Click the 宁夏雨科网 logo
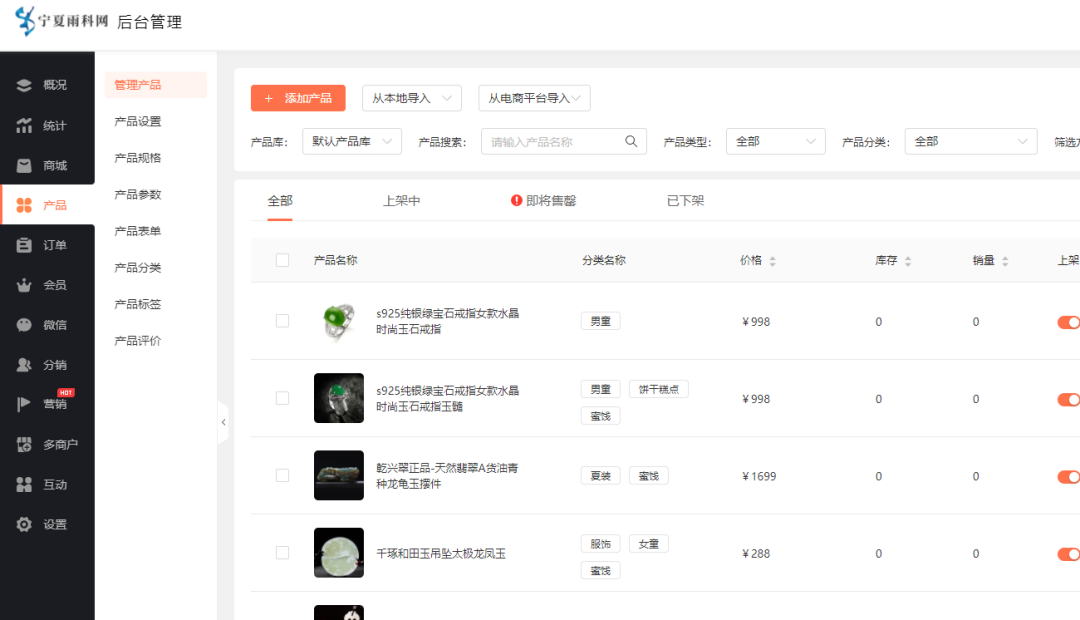The width and height of the screenshot is (1080, 620). coord(61,21)
